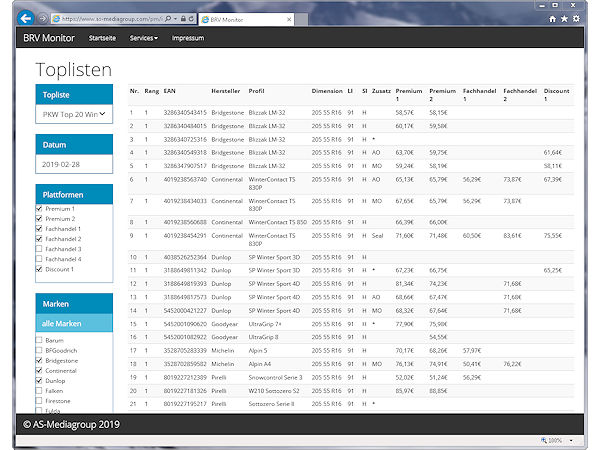Click the Toplisten page heading
The image size is (600, 450).
(x=74, y=70)
